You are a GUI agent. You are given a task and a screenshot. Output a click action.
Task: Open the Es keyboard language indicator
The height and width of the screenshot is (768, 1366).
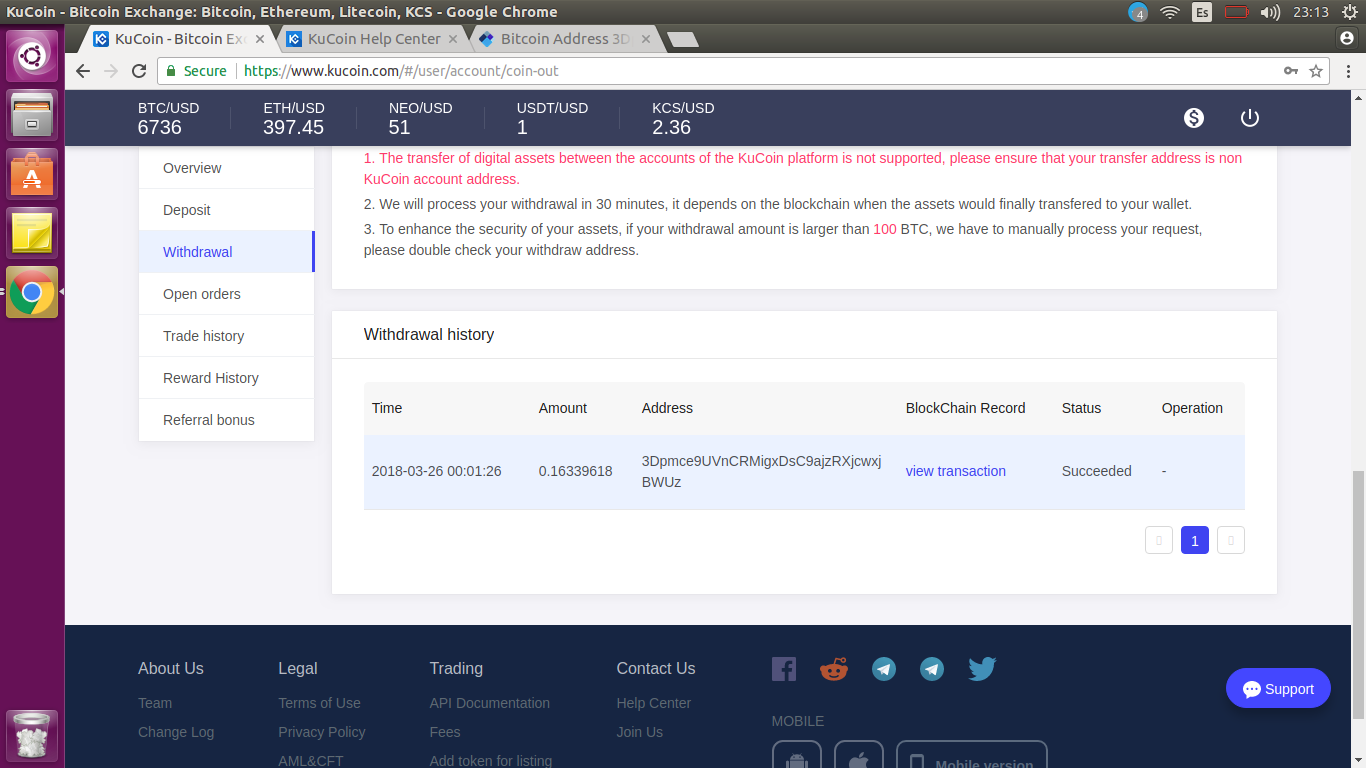1202,12
